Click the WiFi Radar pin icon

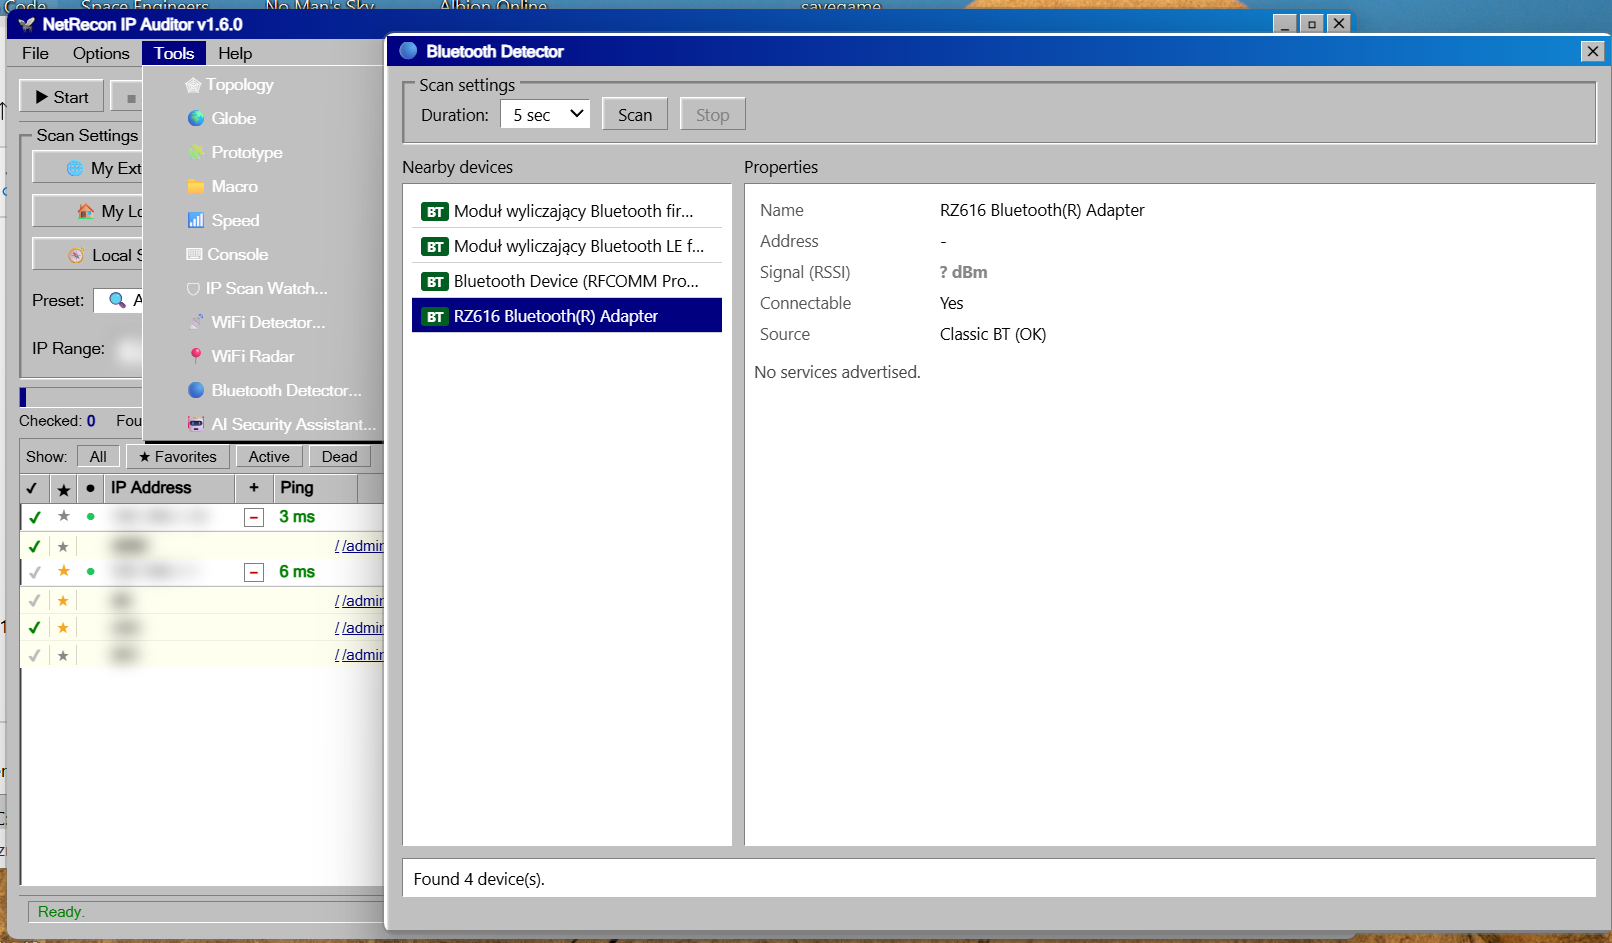196,356
